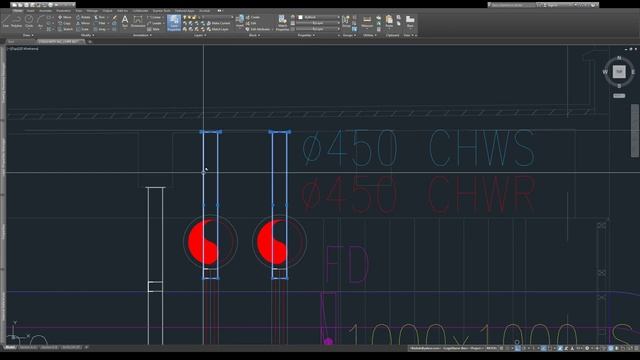Open the Measure utility
The width and height of the screenshot is (640, 360).
pos(367,21)
